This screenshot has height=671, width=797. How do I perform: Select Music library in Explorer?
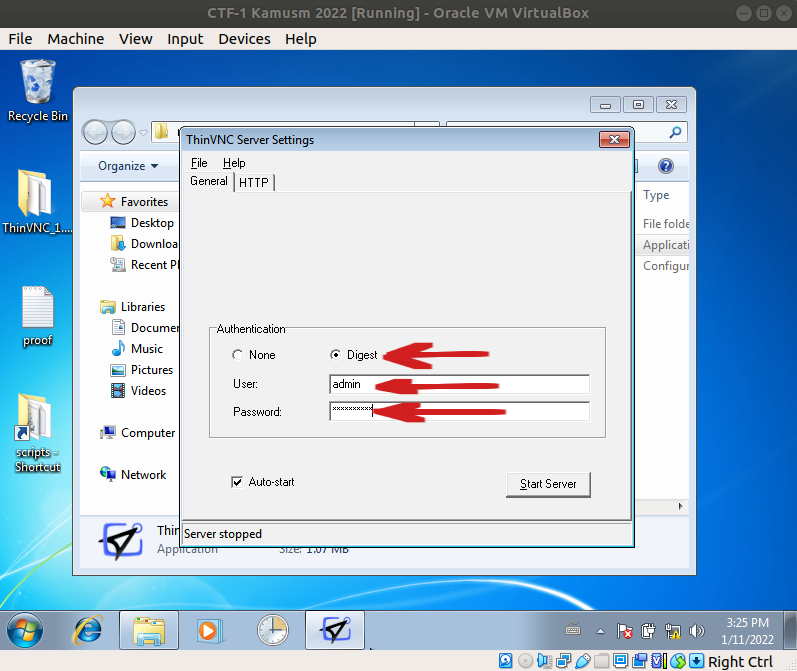pos(137,349)
